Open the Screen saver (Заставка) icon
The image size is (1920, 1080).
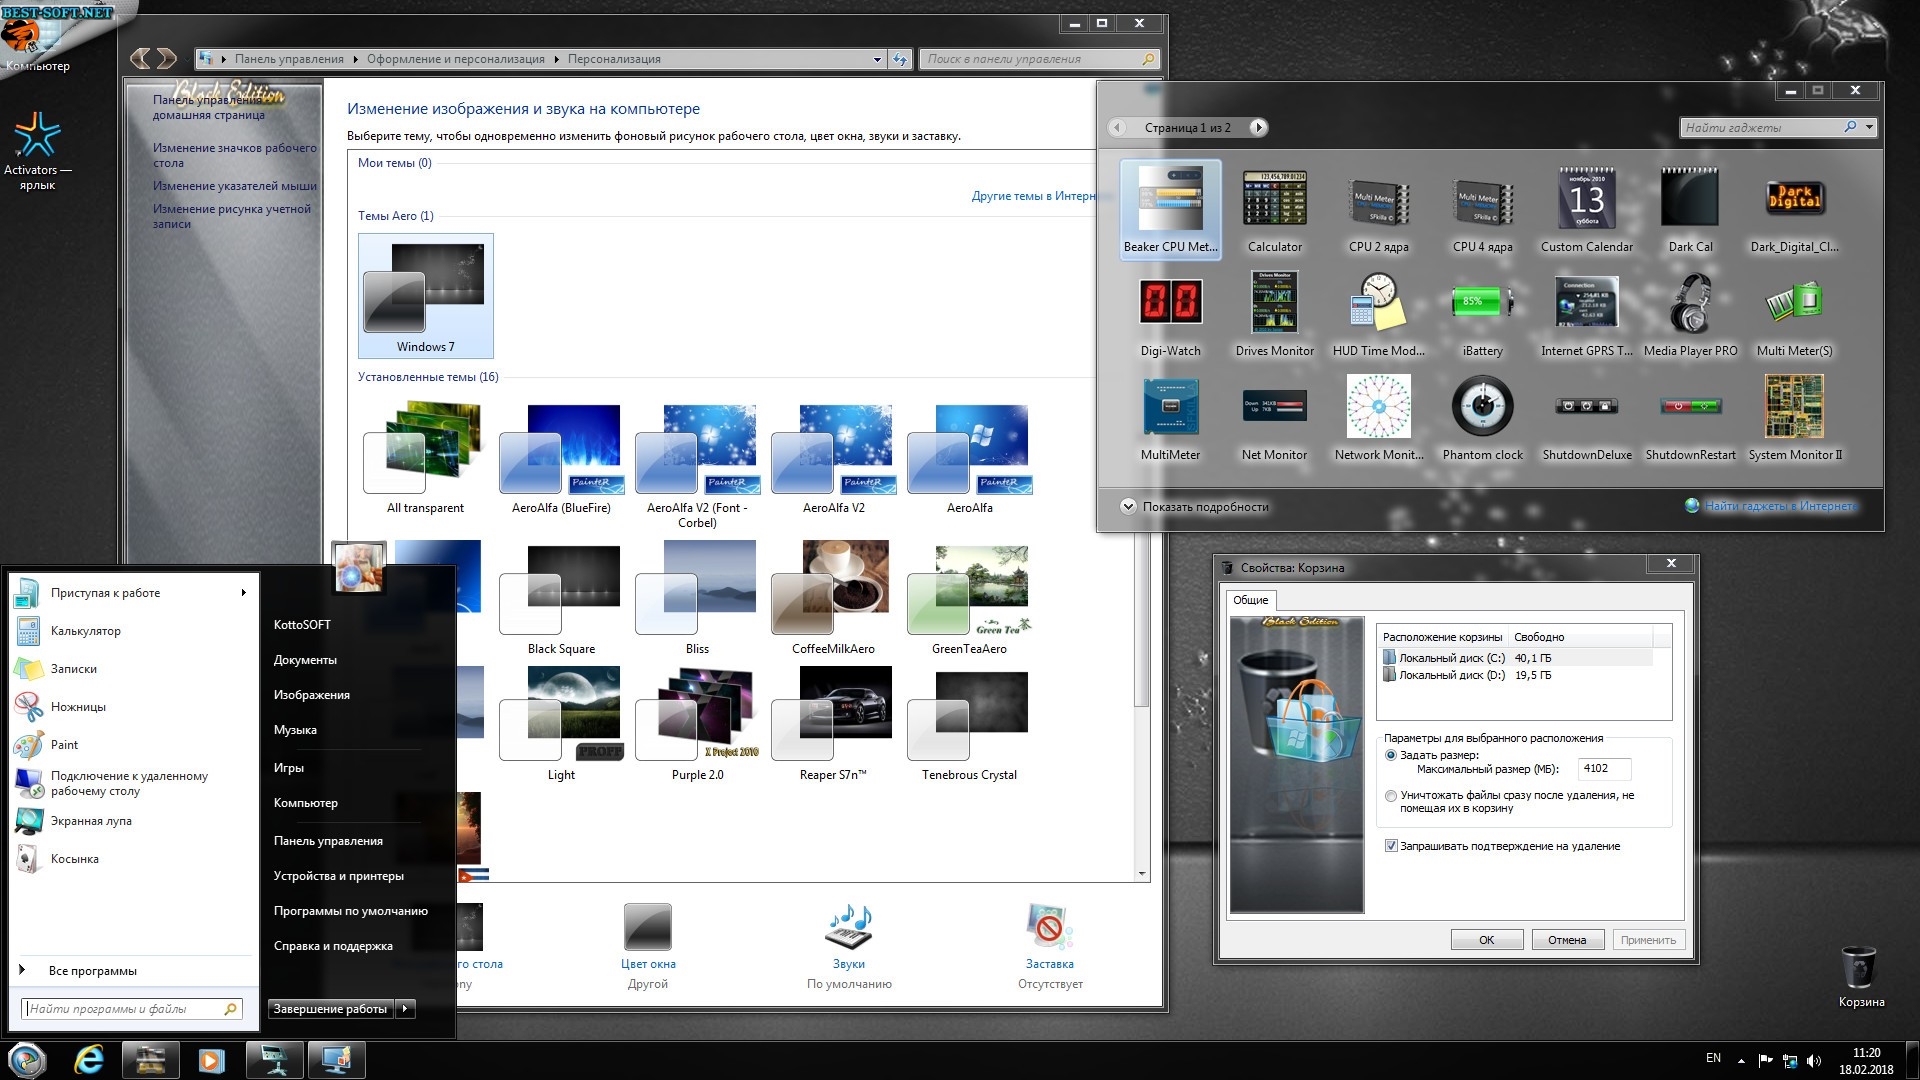[1049, 927]
